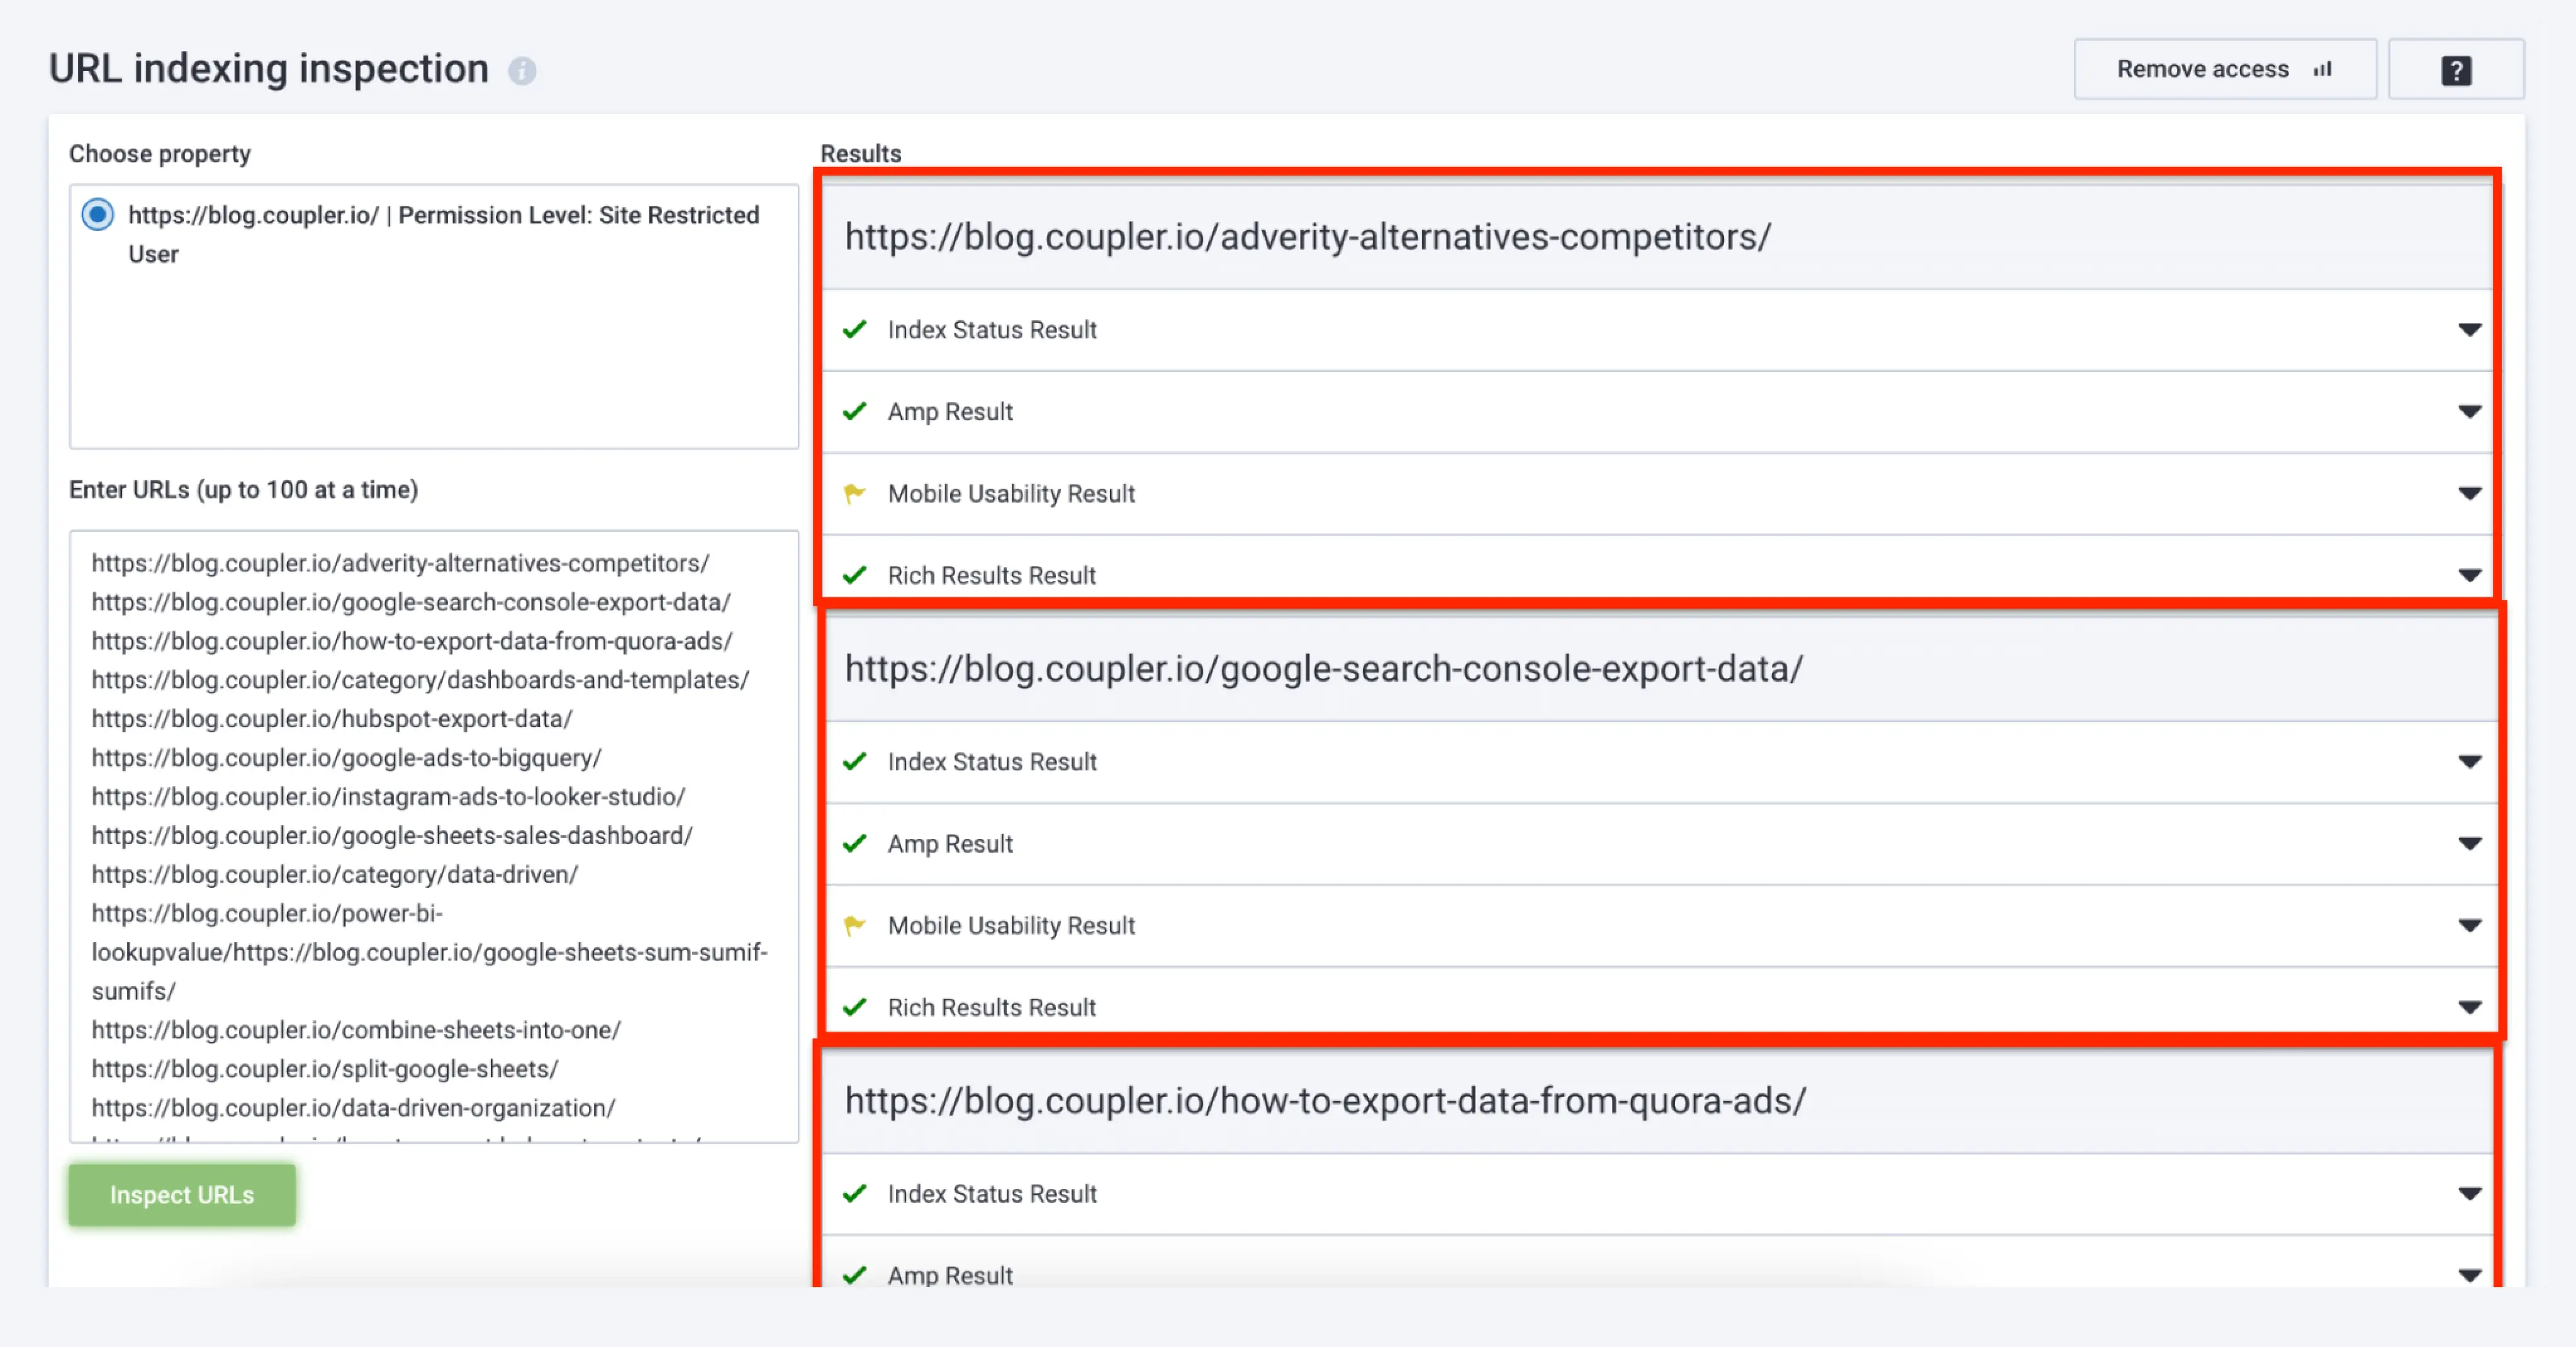Click green check icon of Rich Results for adverity-alternatives
2576x1347 pixels.
click(x=854, y=575)
